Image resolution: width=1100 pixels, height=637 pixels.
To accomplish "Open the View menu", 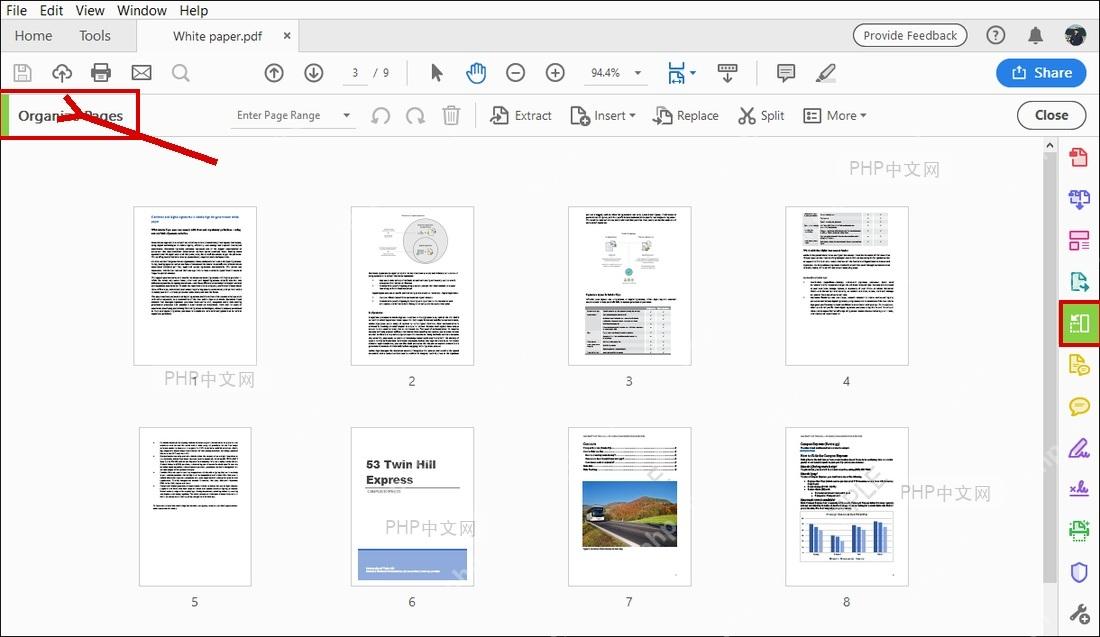I will pyautogui.click(x=90, y=11).
